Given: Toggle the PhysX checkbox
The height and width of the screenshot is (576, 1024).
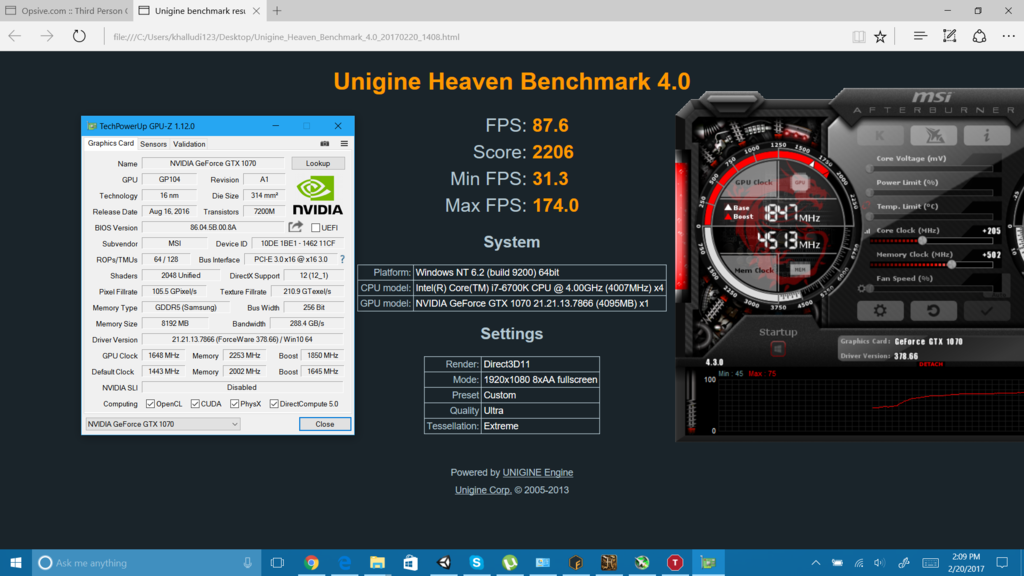Looking at the screenshot, I should click(x=234, y=404).
